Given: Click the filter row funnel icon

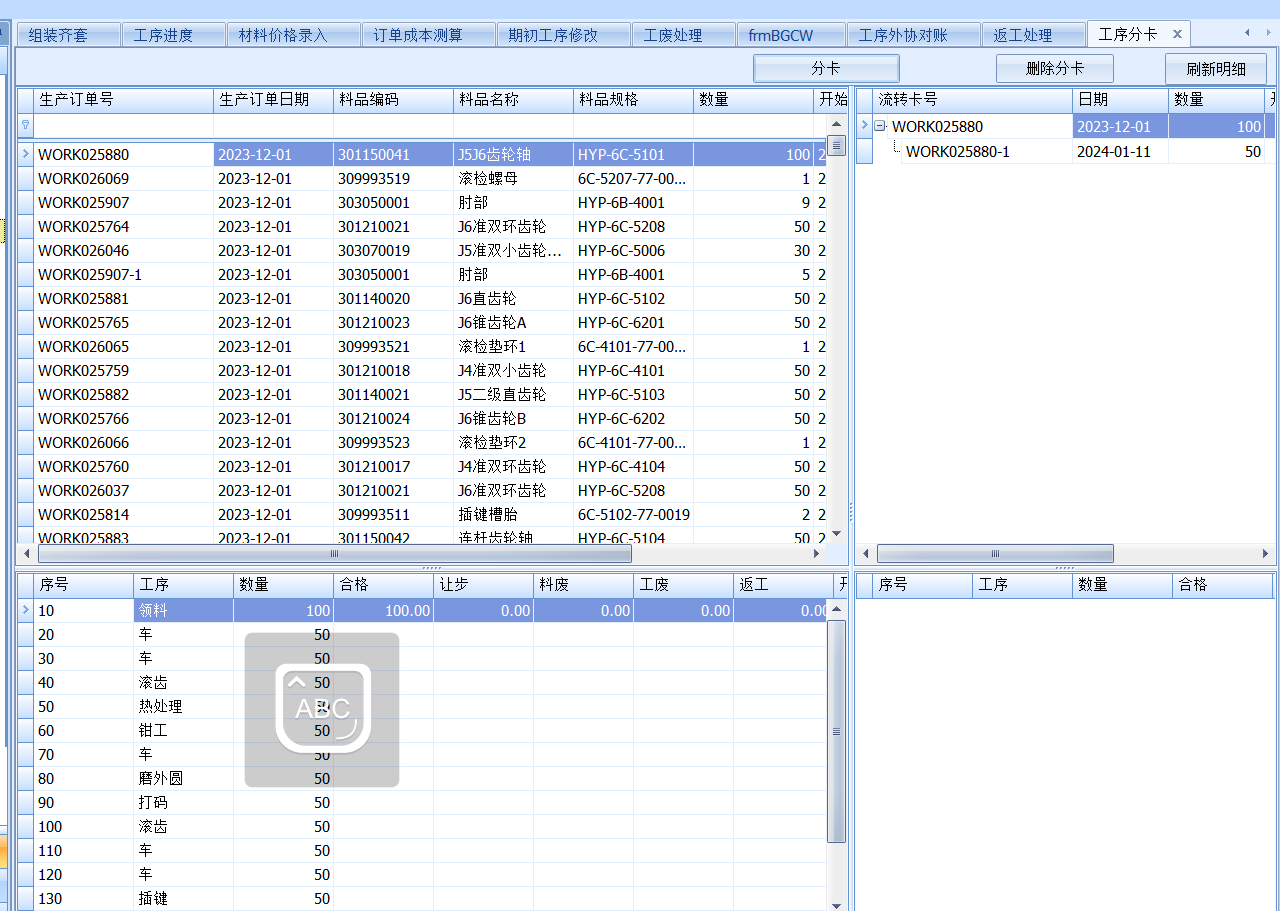Looking at the screenshot, I should pos(25,126).
